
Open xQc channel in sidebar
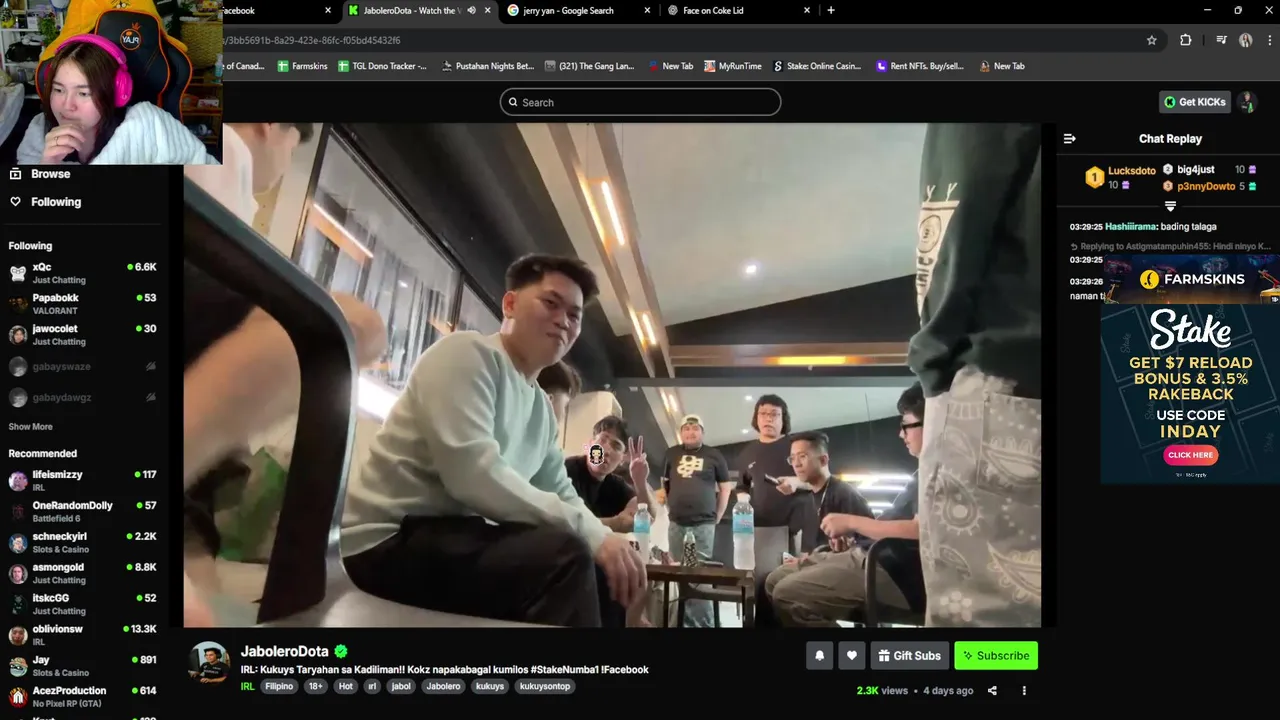[82, 273]
